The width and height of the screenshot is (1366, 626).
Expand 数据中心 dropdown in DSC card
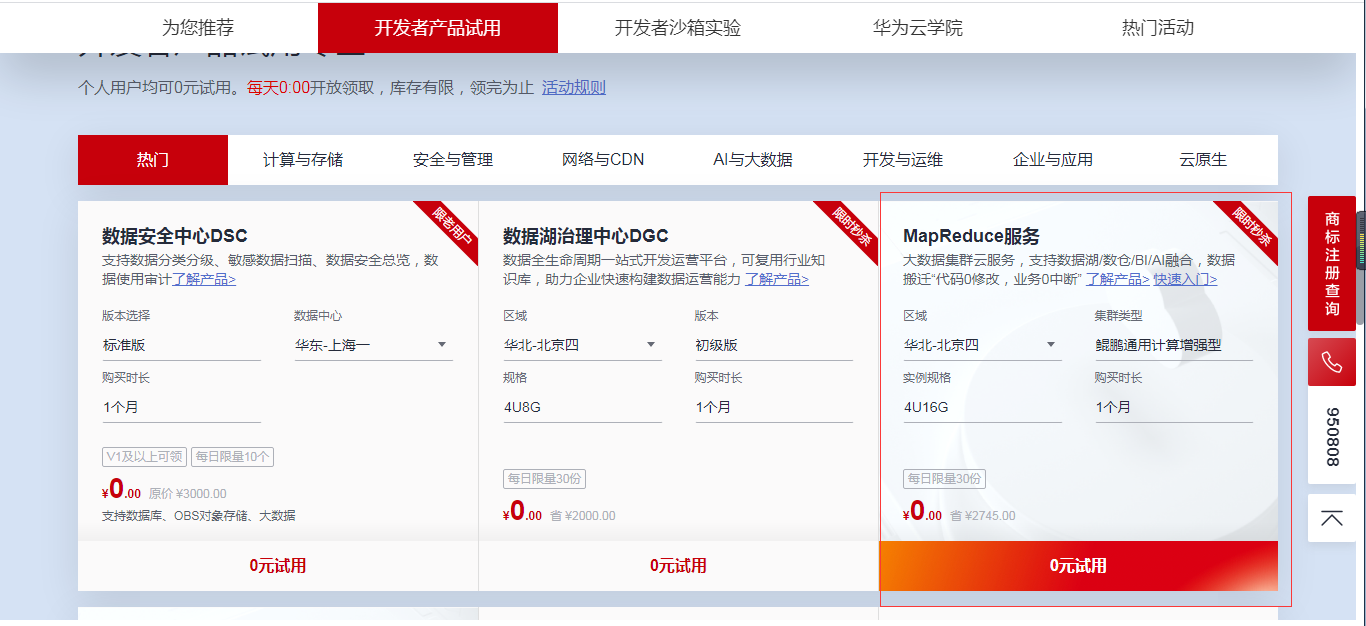pyautogui.click(x=373, y=345)
